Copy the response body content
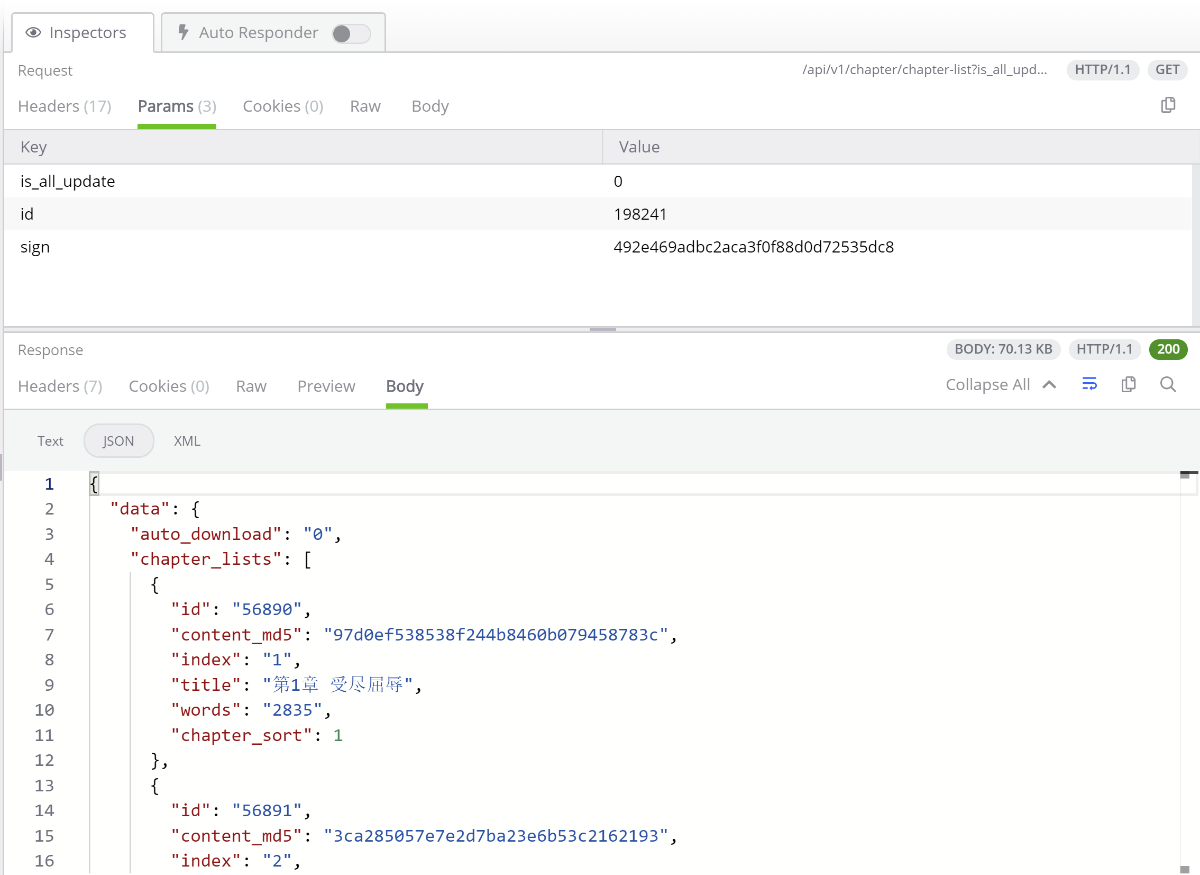 tap(1129, 384)
